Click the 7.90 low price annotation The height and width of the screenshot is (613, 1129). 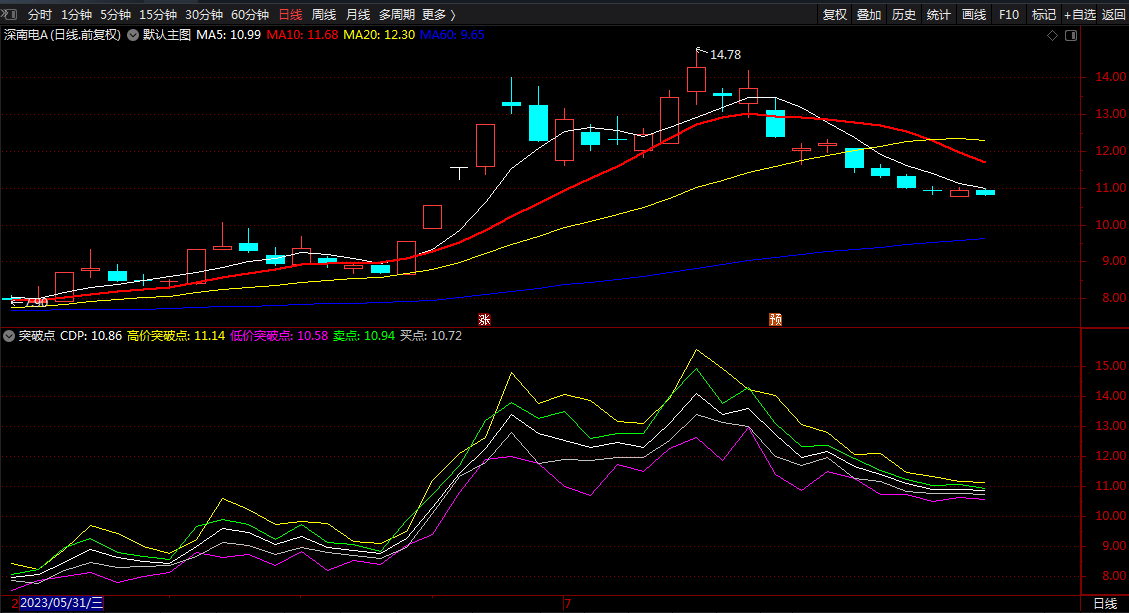pos(36,303)
